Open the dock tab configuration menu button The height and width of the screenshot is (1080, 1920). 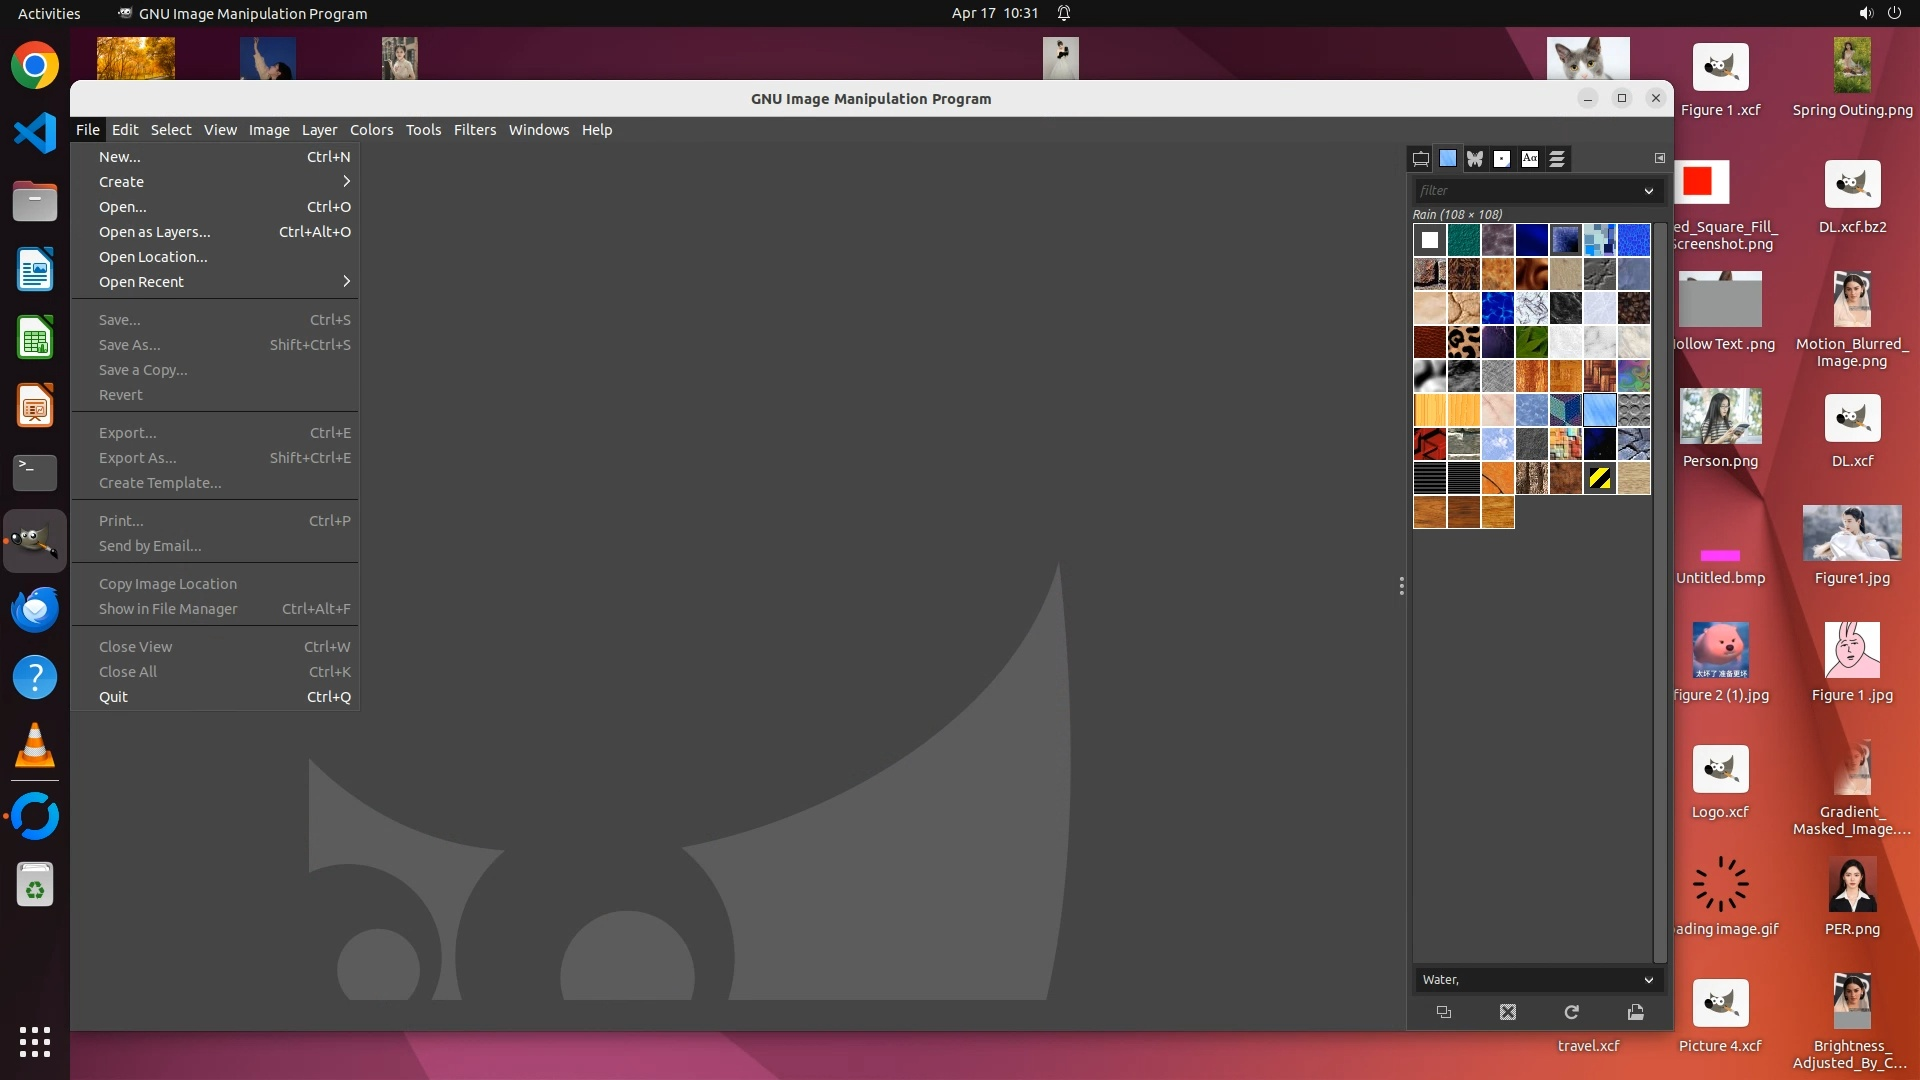coord(1660,158)
